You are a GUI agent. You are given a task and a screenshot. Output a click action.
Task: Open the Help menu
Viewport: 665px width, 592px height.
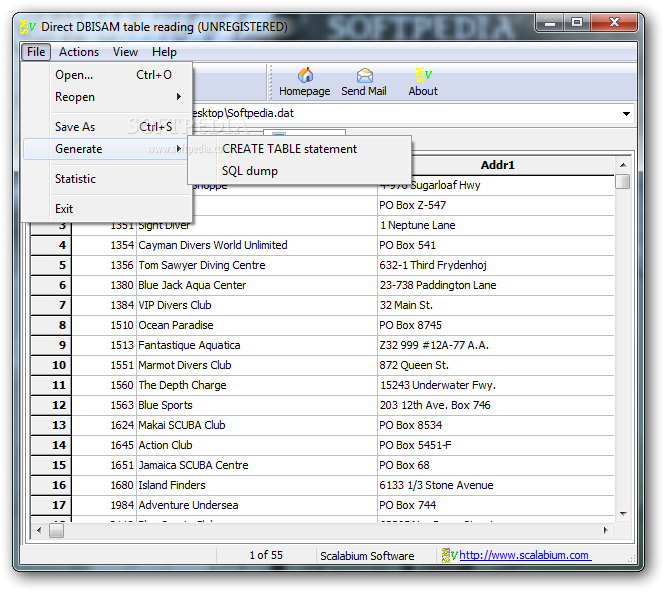(164, 52)
